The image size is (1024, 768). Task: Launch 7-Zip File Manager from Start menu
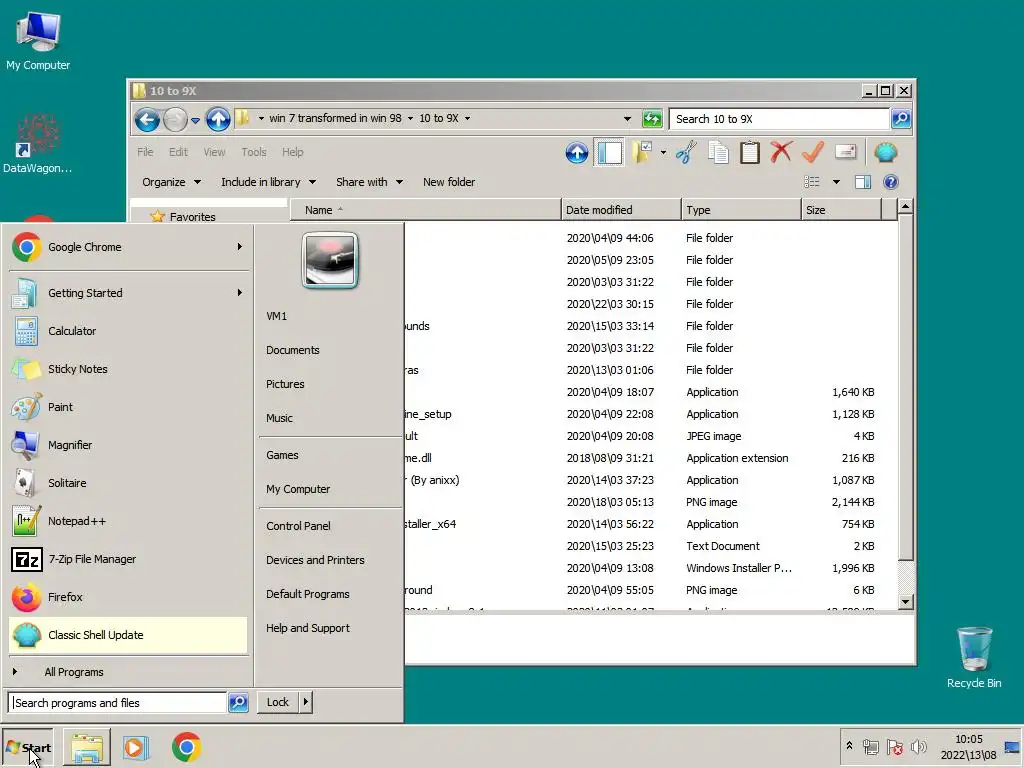pos(129,559)
